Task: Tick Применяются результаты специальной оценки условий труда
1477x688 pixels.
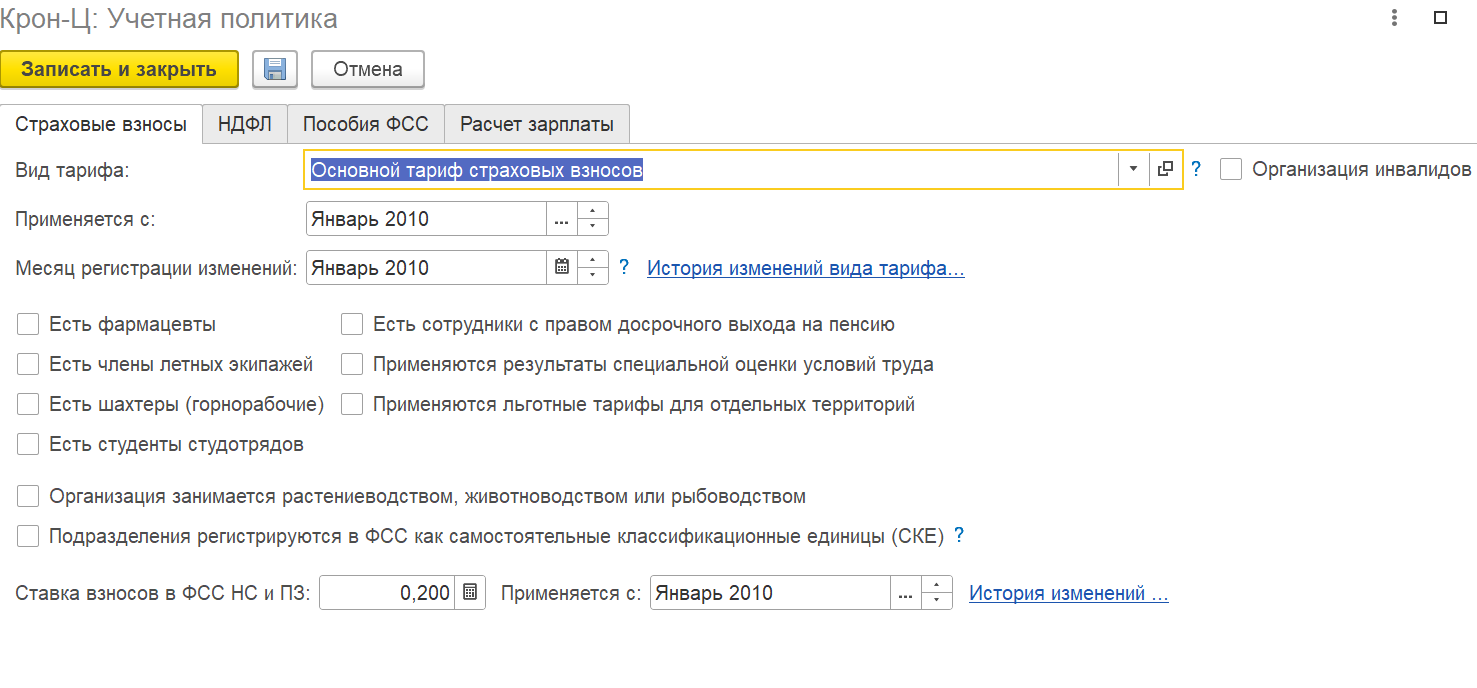Action: 352,364
